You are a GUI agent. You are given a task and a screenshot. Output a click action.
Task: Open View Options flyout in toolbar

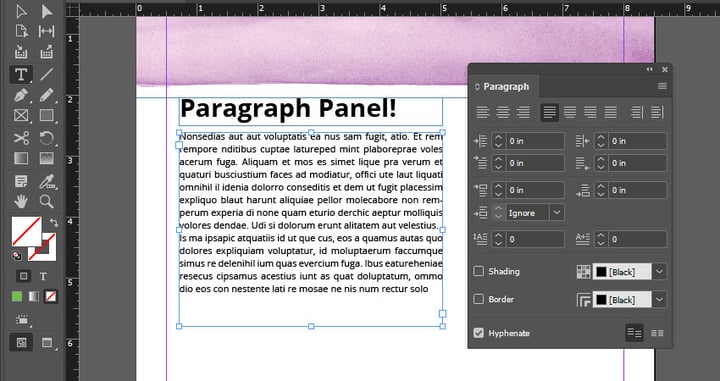pos(22,320)
